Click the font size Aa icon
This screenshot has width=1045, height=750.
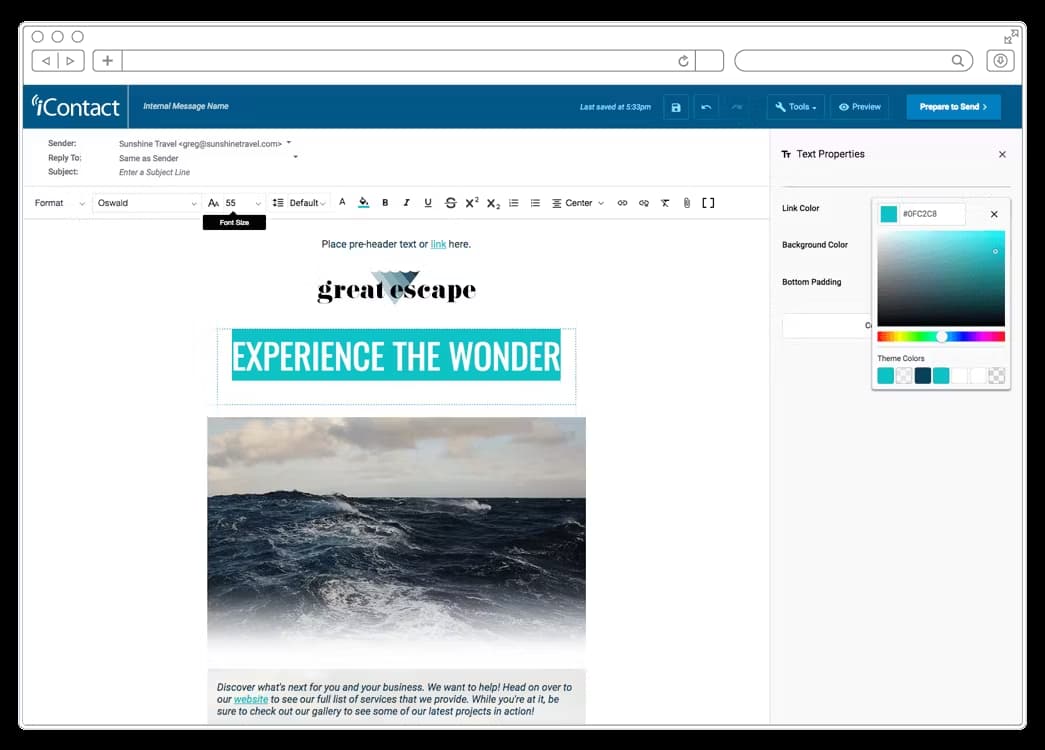pyautogui.click(x=213, y=203)
